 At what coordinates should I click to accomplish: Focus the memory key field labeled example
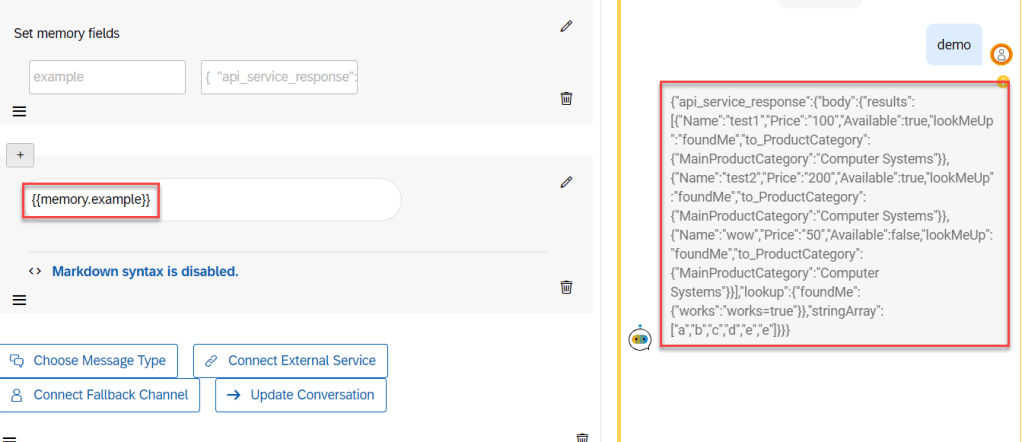point(108,77)
